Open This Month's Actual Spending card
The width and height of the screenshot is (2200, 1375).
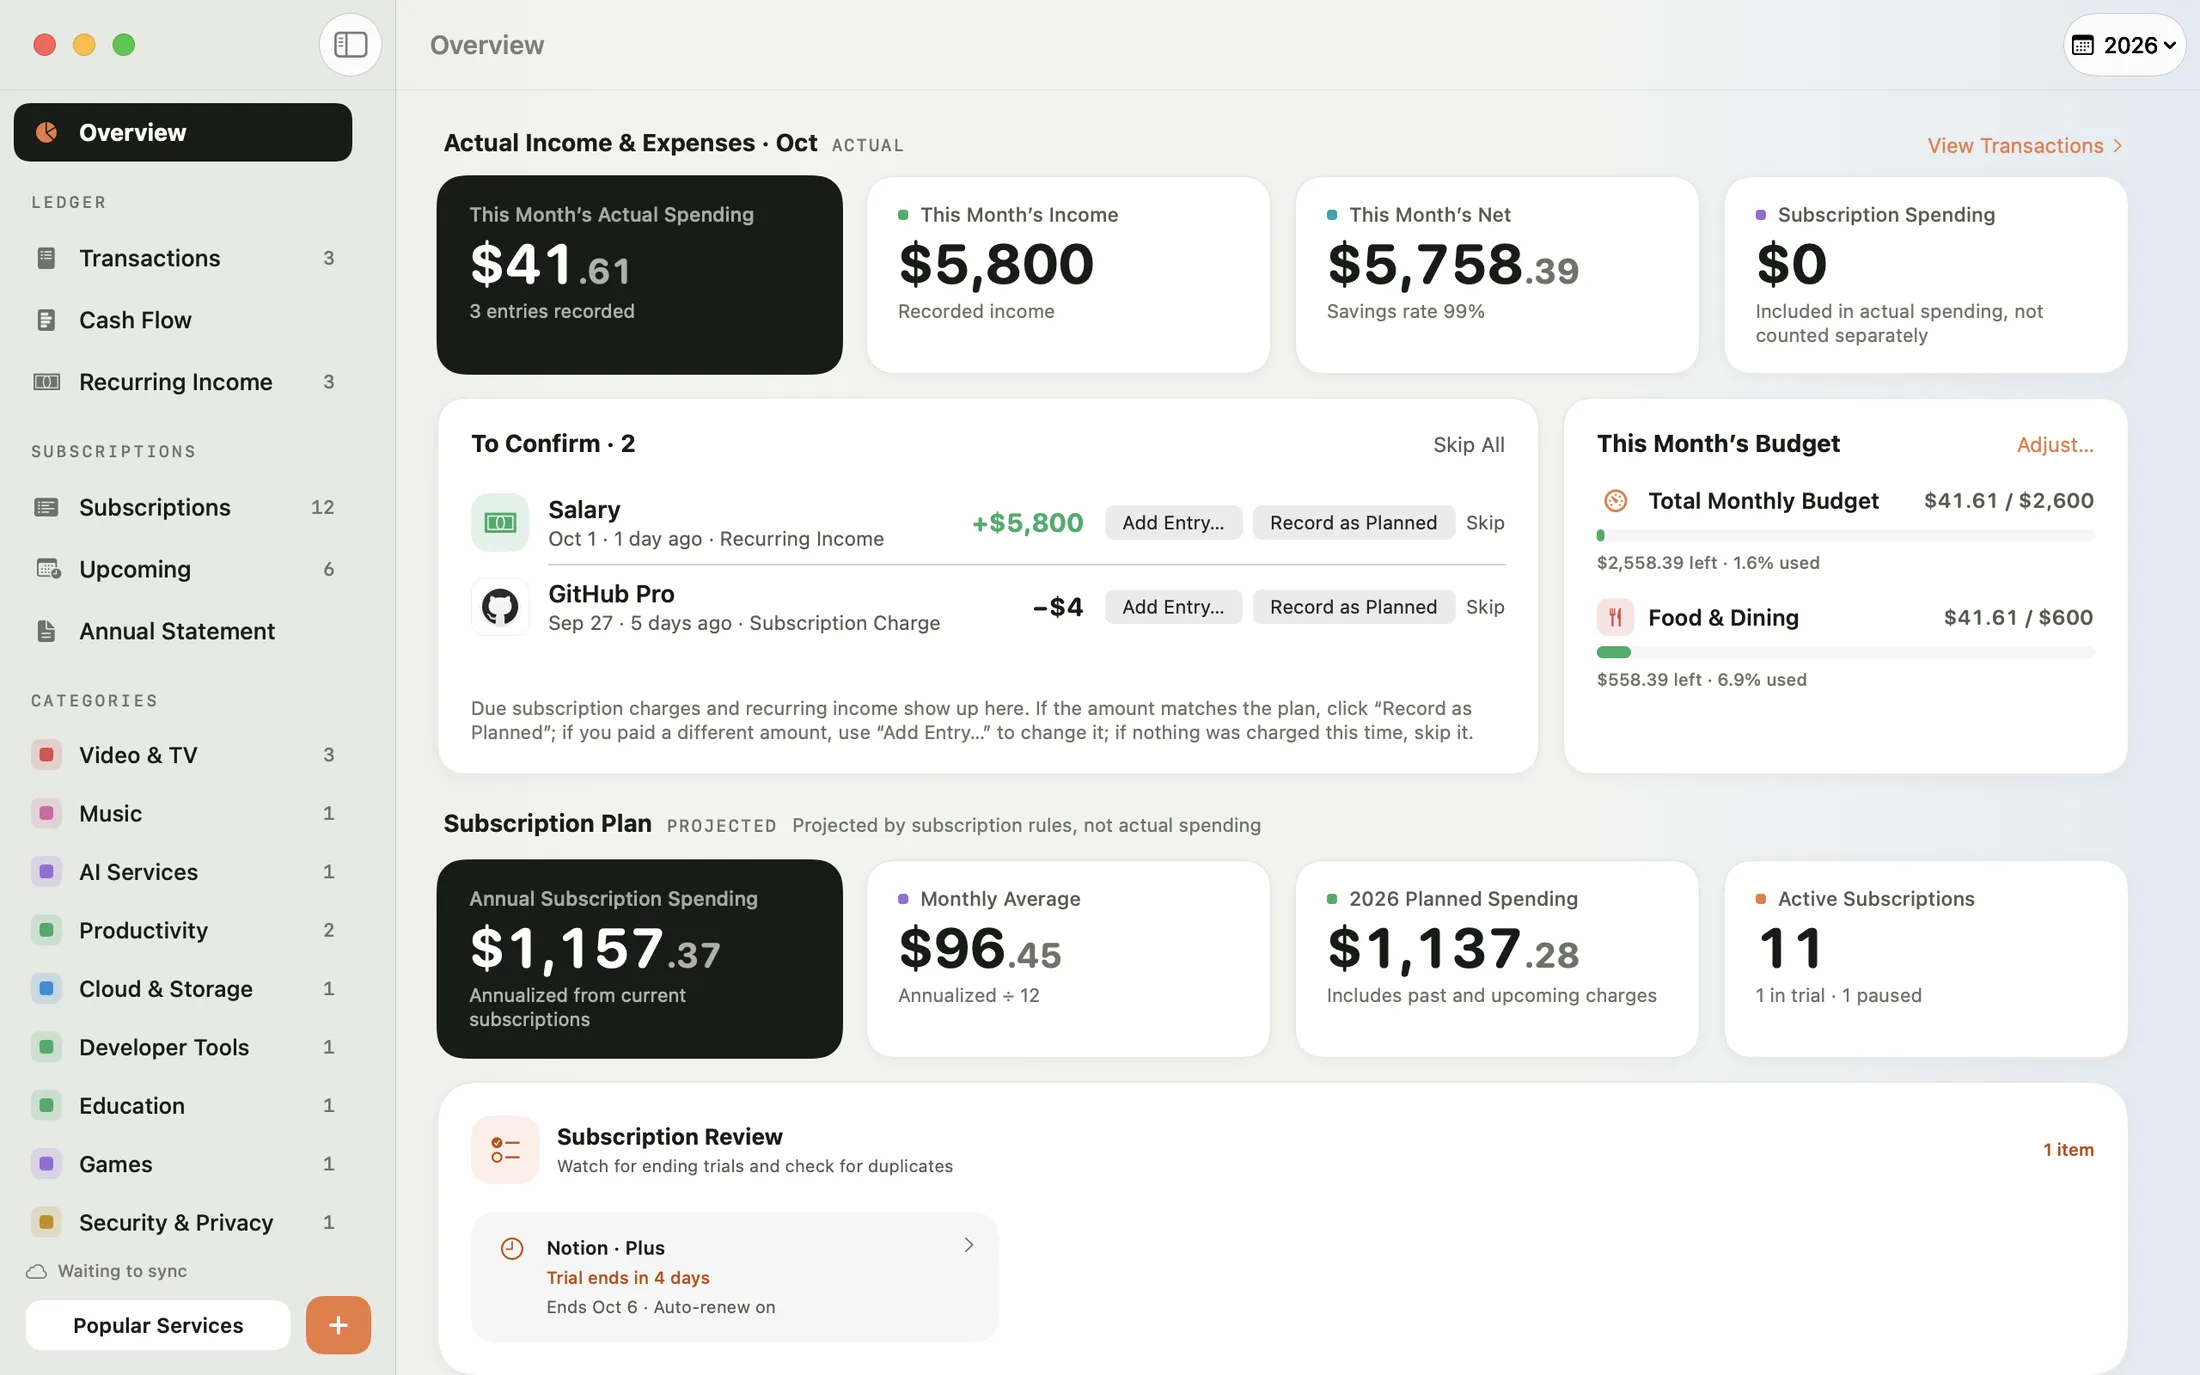click(x=640, y=275)
